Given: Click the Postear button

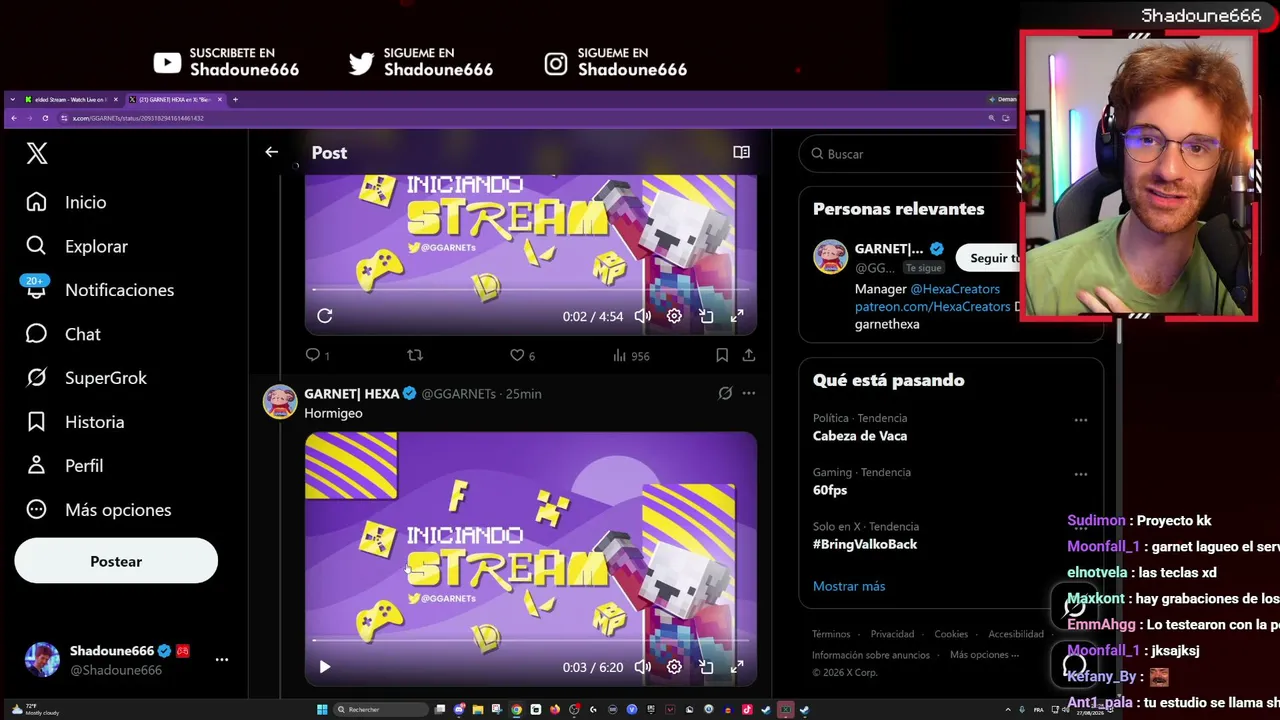Looking at the screenshot, I should (x=116, y=561).
